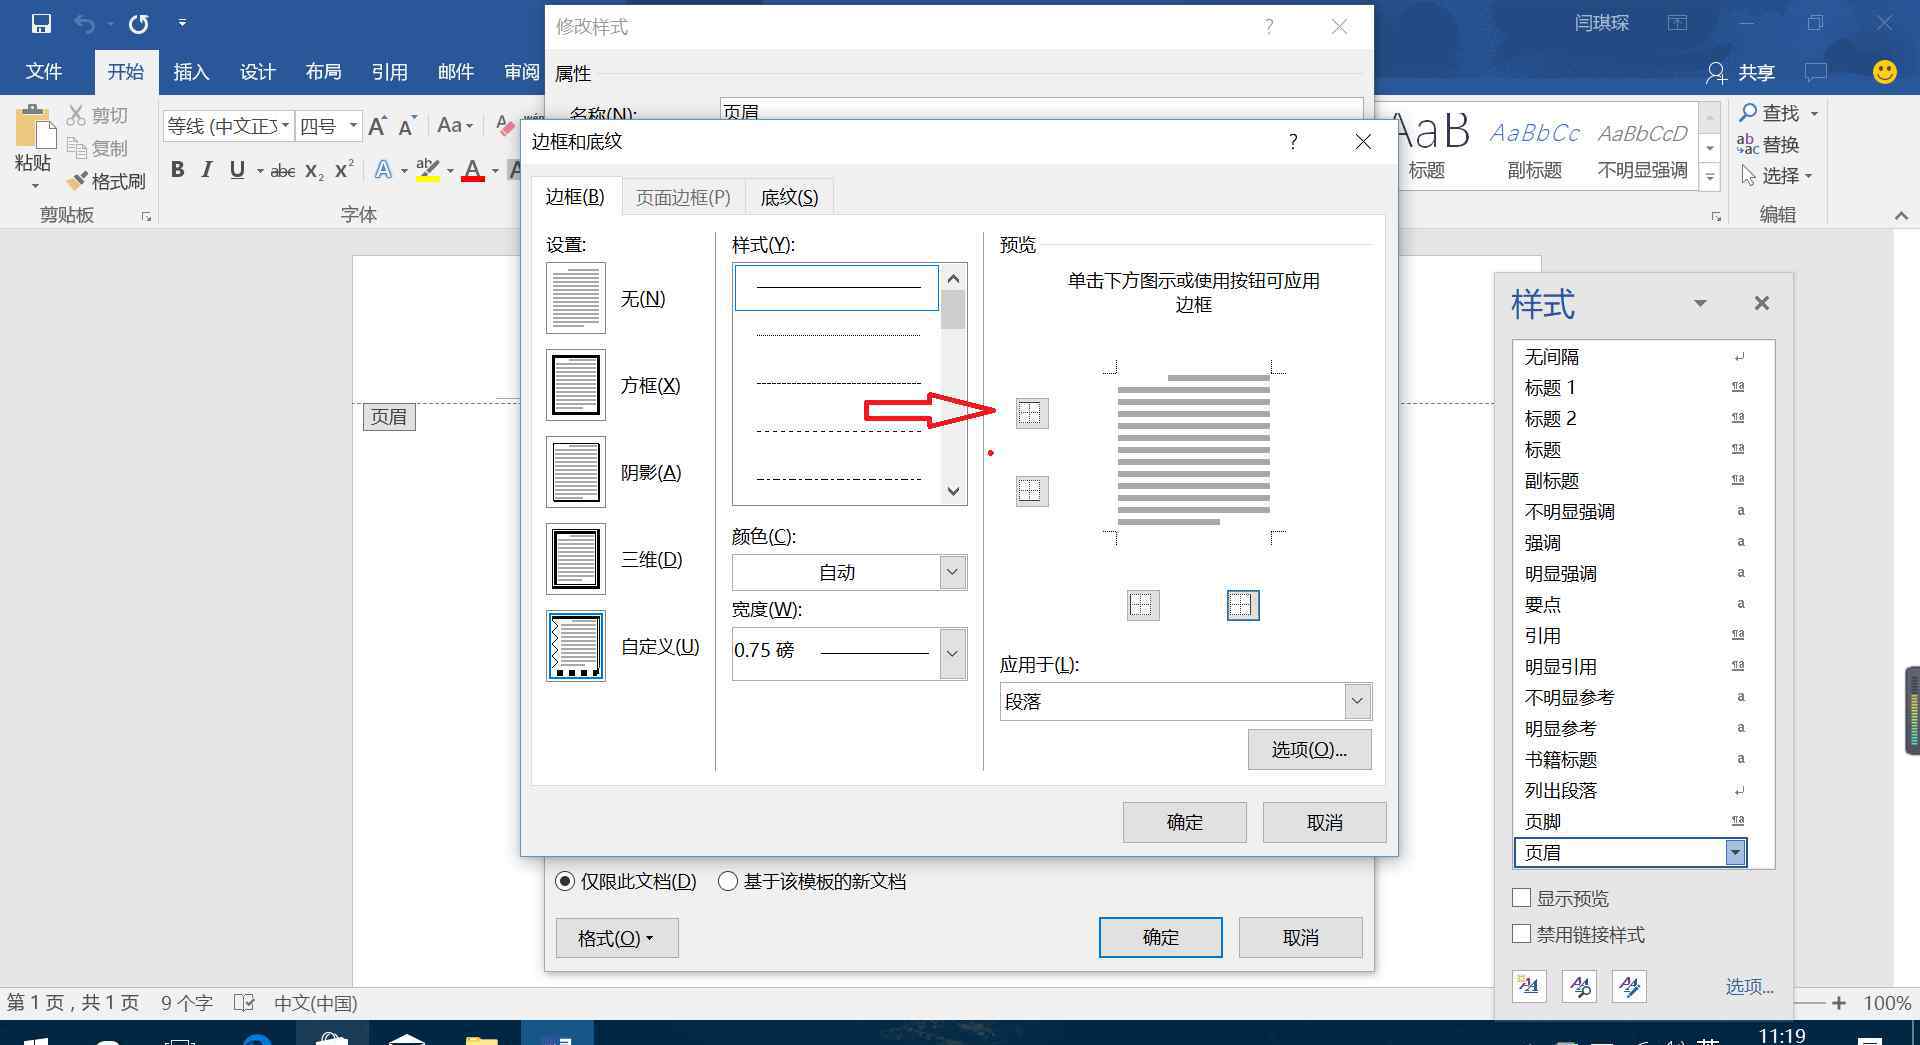Select the Shadow (阴影) border setting

click(x=576, y=472)
